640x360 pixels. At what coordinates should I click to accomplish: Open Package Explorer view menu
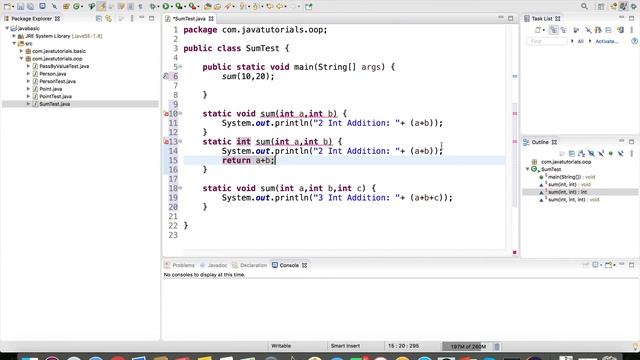click(132, 18)
